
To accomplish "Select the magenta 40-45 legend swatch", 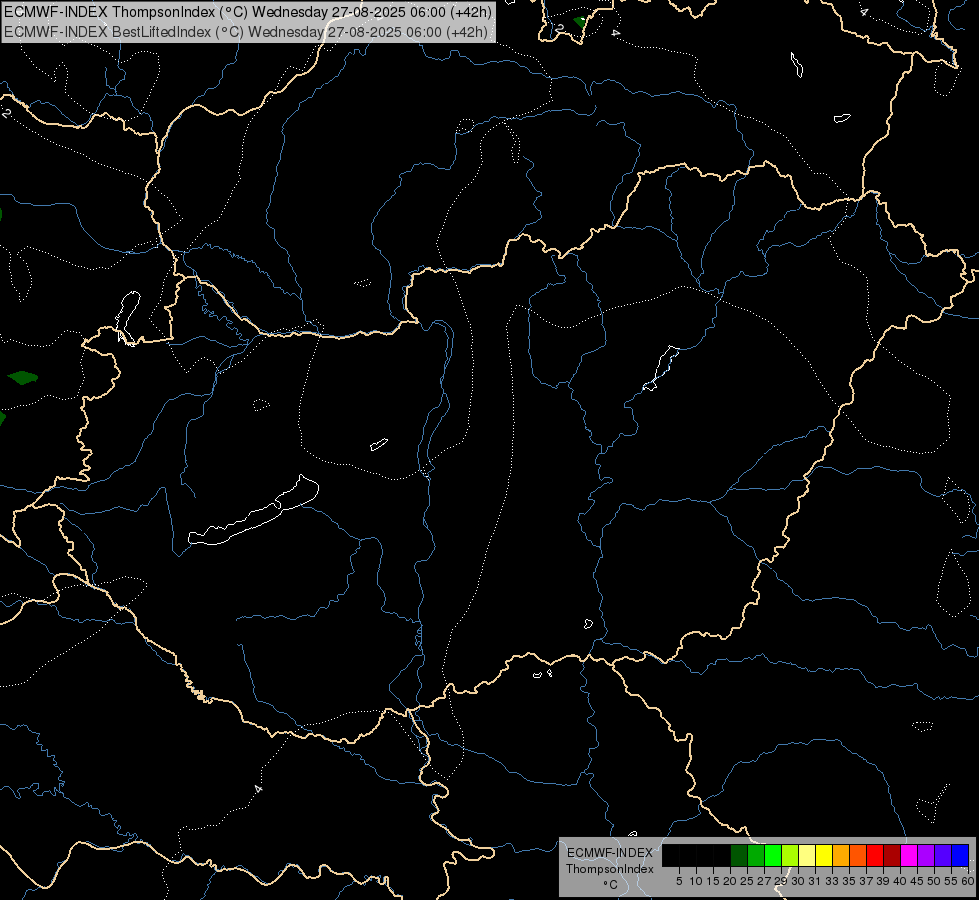I will click(908, 855).
